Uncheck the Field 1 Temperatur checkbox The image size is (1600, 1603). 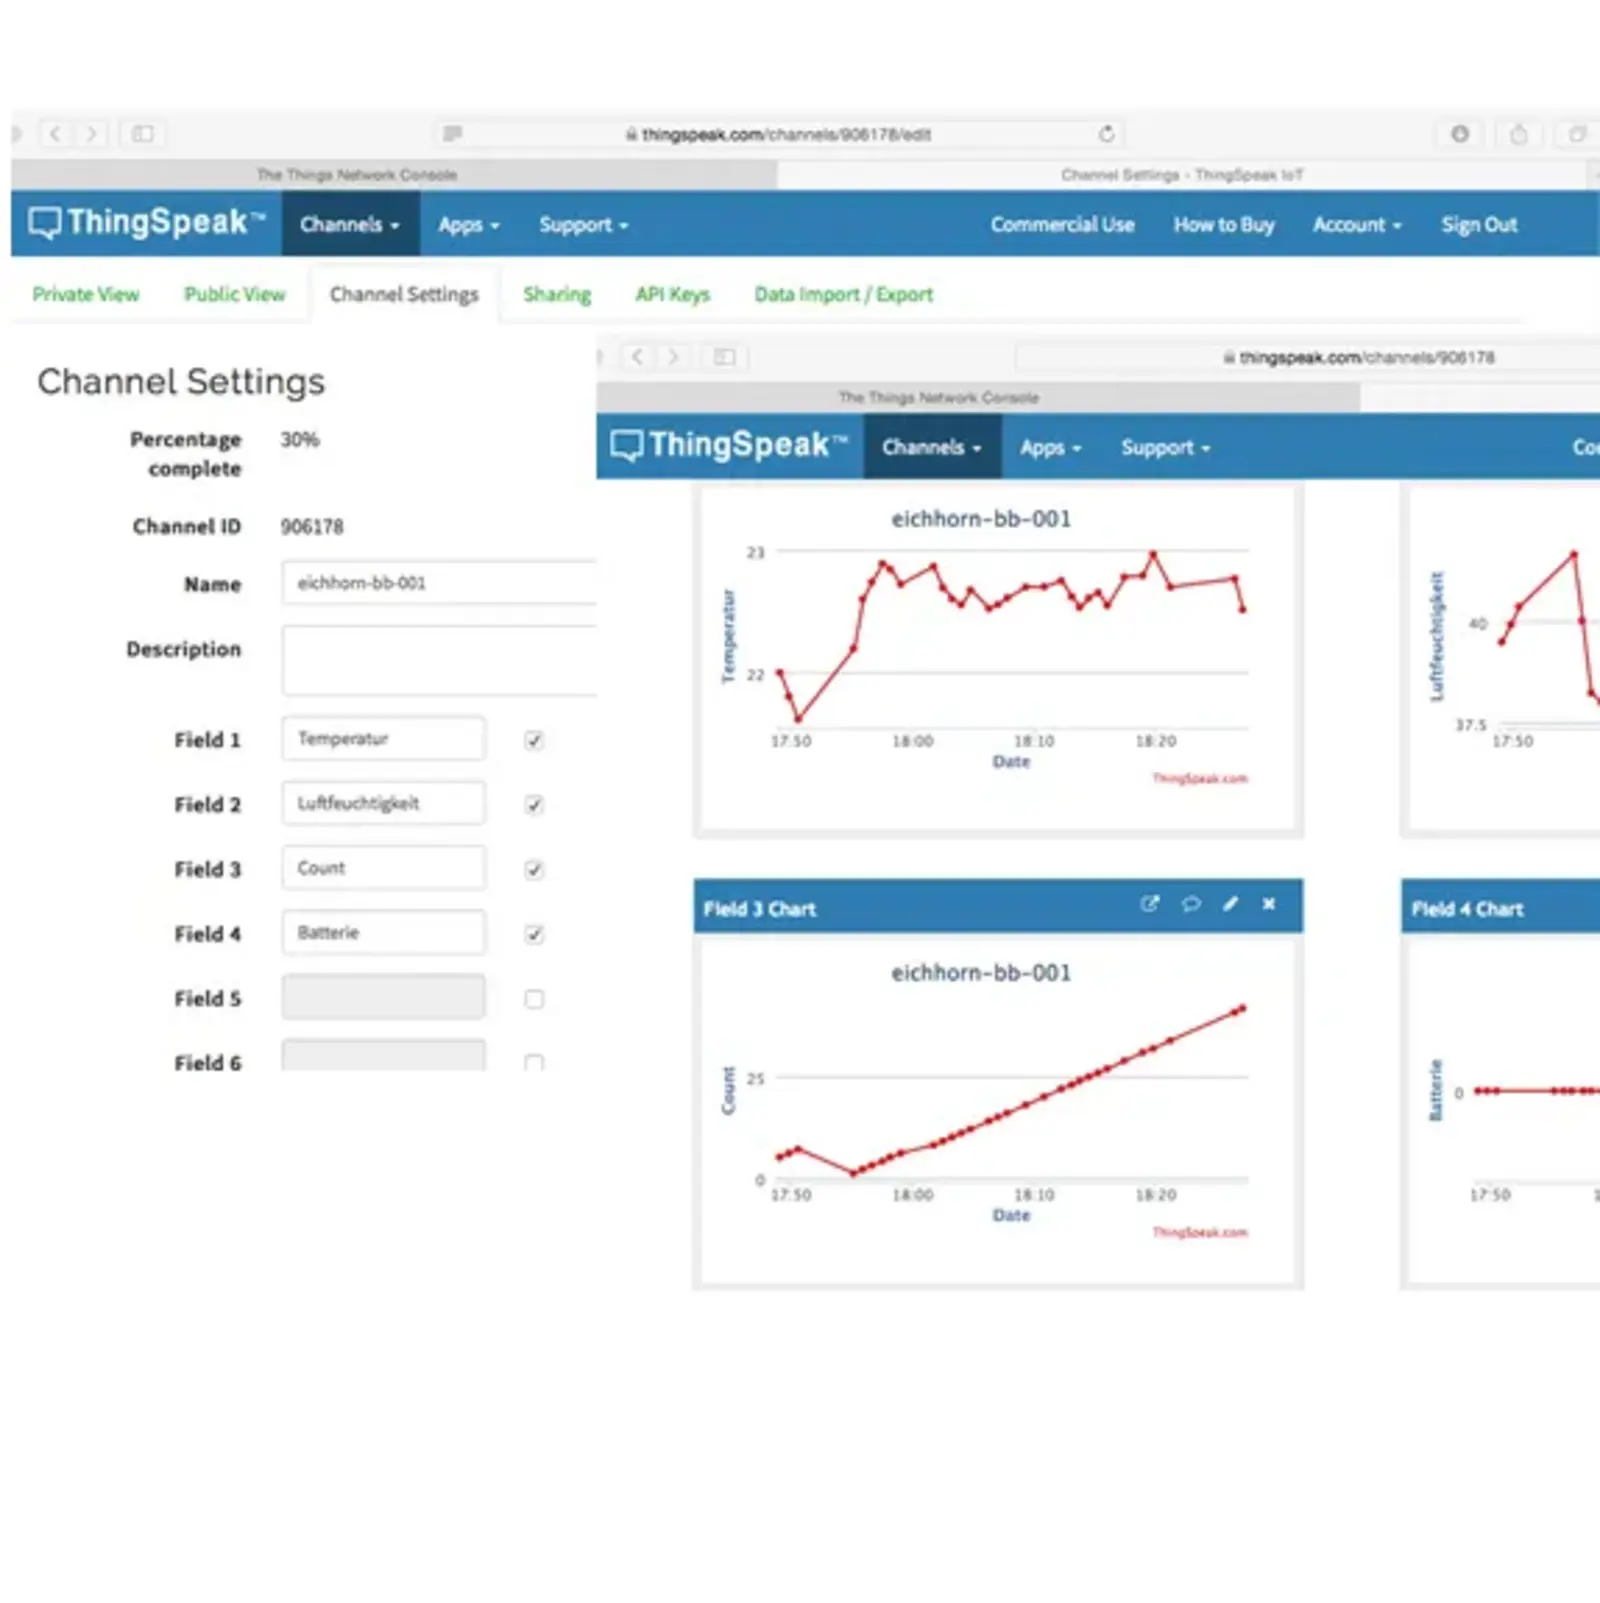[534, 741]
